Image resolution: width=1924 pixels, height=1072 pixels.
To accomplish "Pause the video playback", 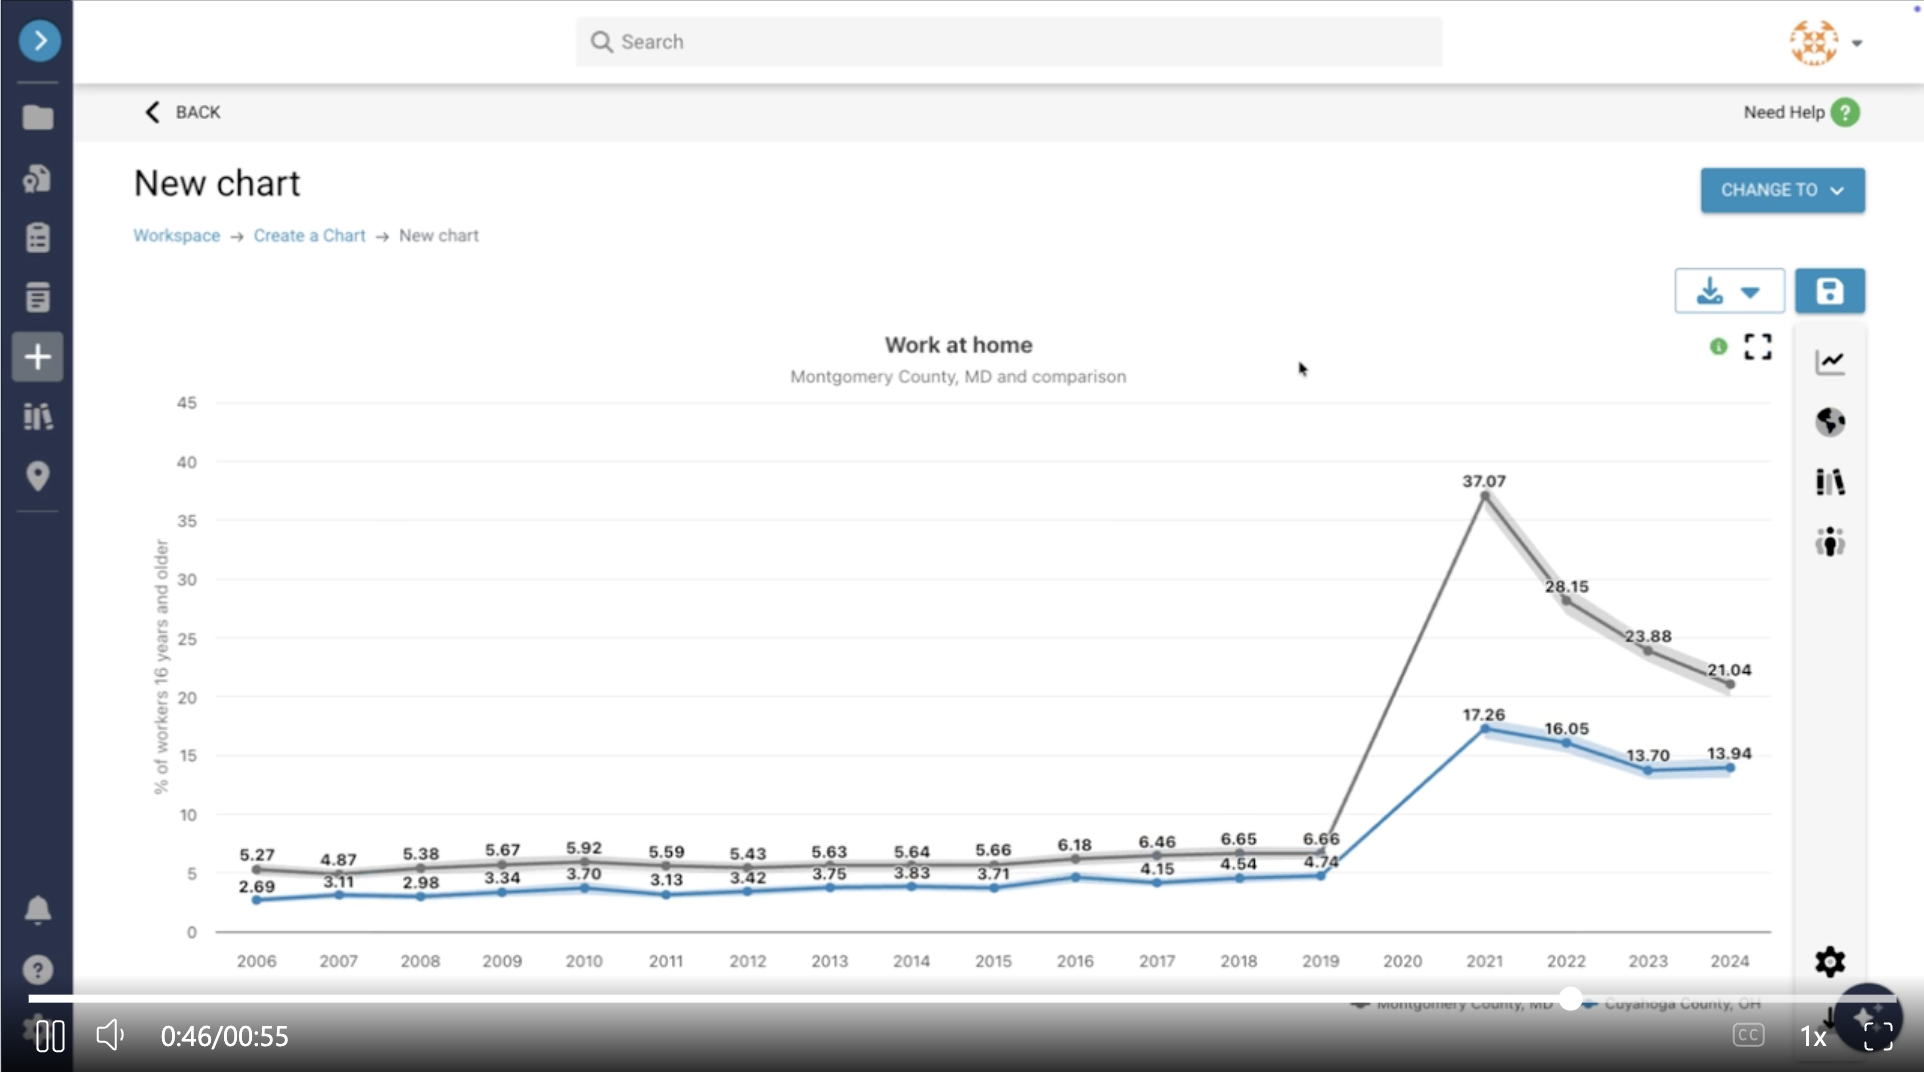I will click(50, 1036).
